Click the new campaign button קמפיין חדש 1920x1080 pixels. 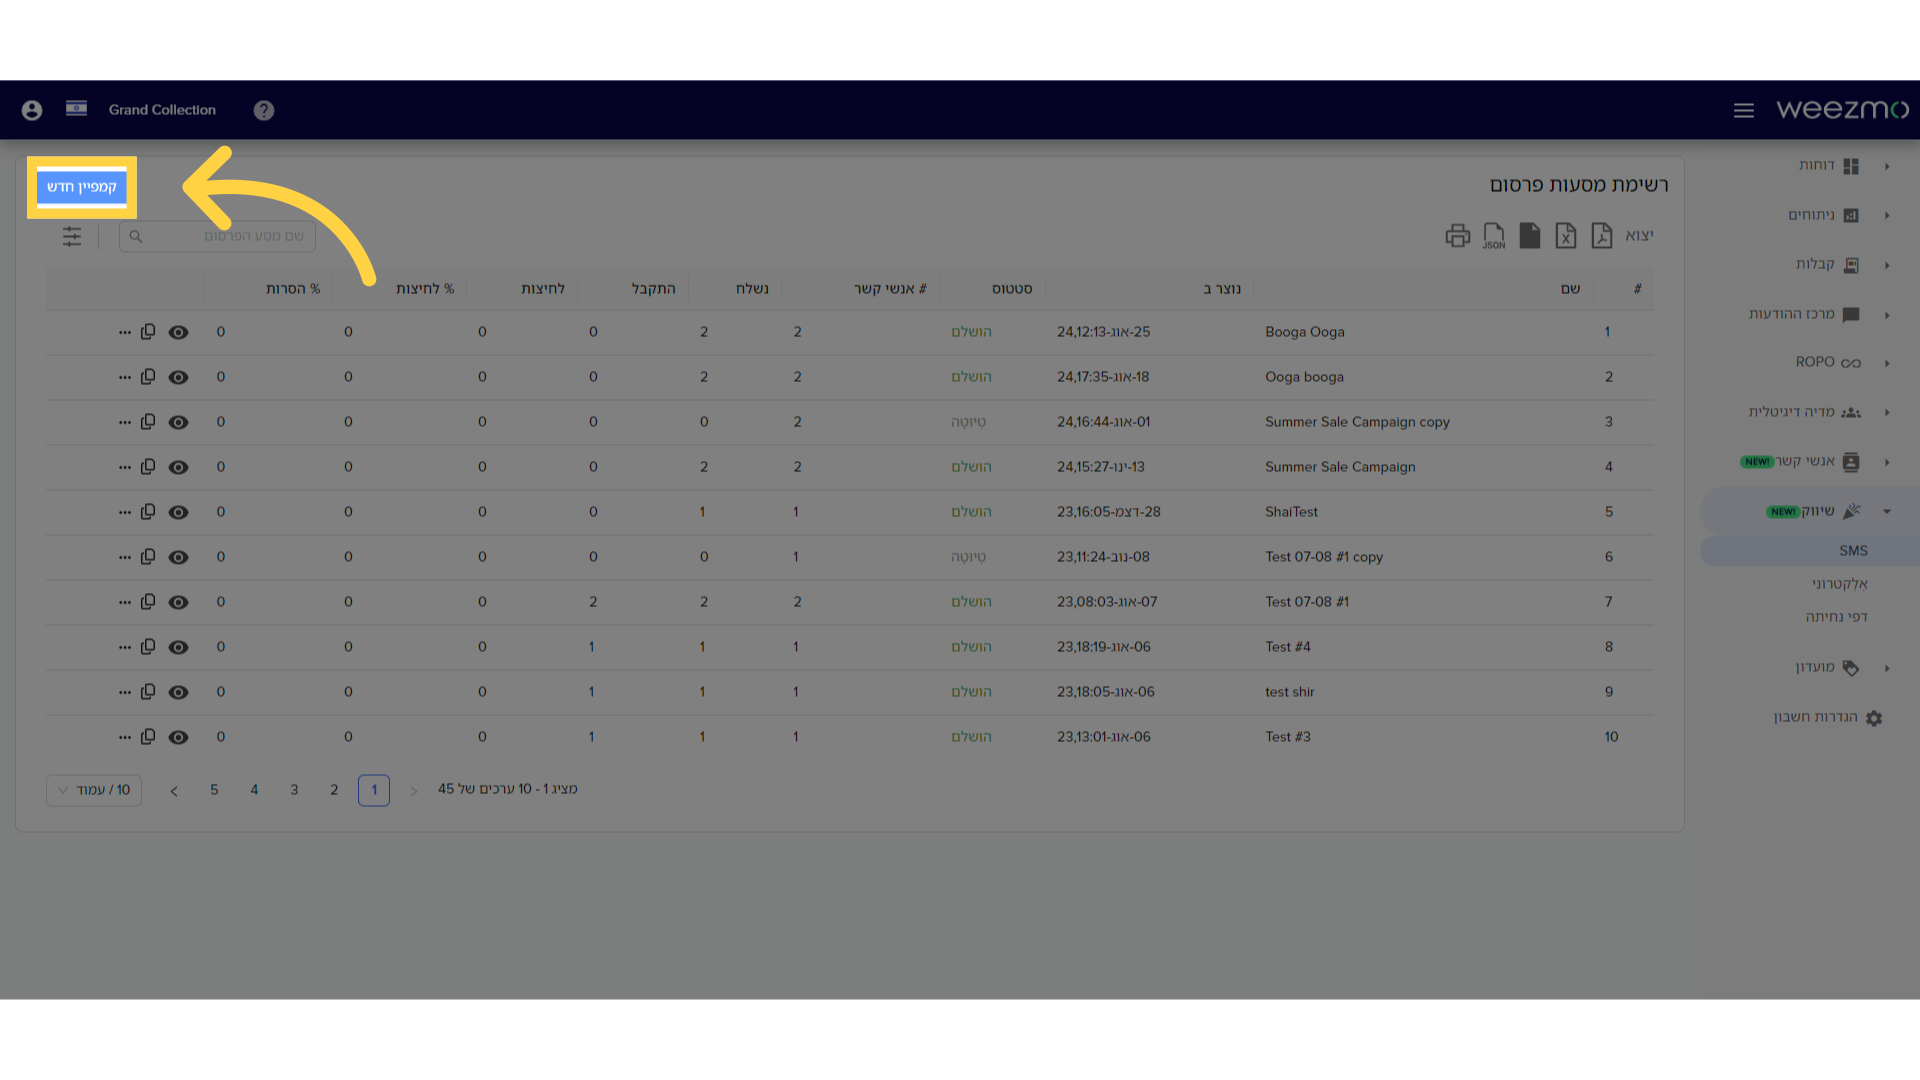[82, 187]
